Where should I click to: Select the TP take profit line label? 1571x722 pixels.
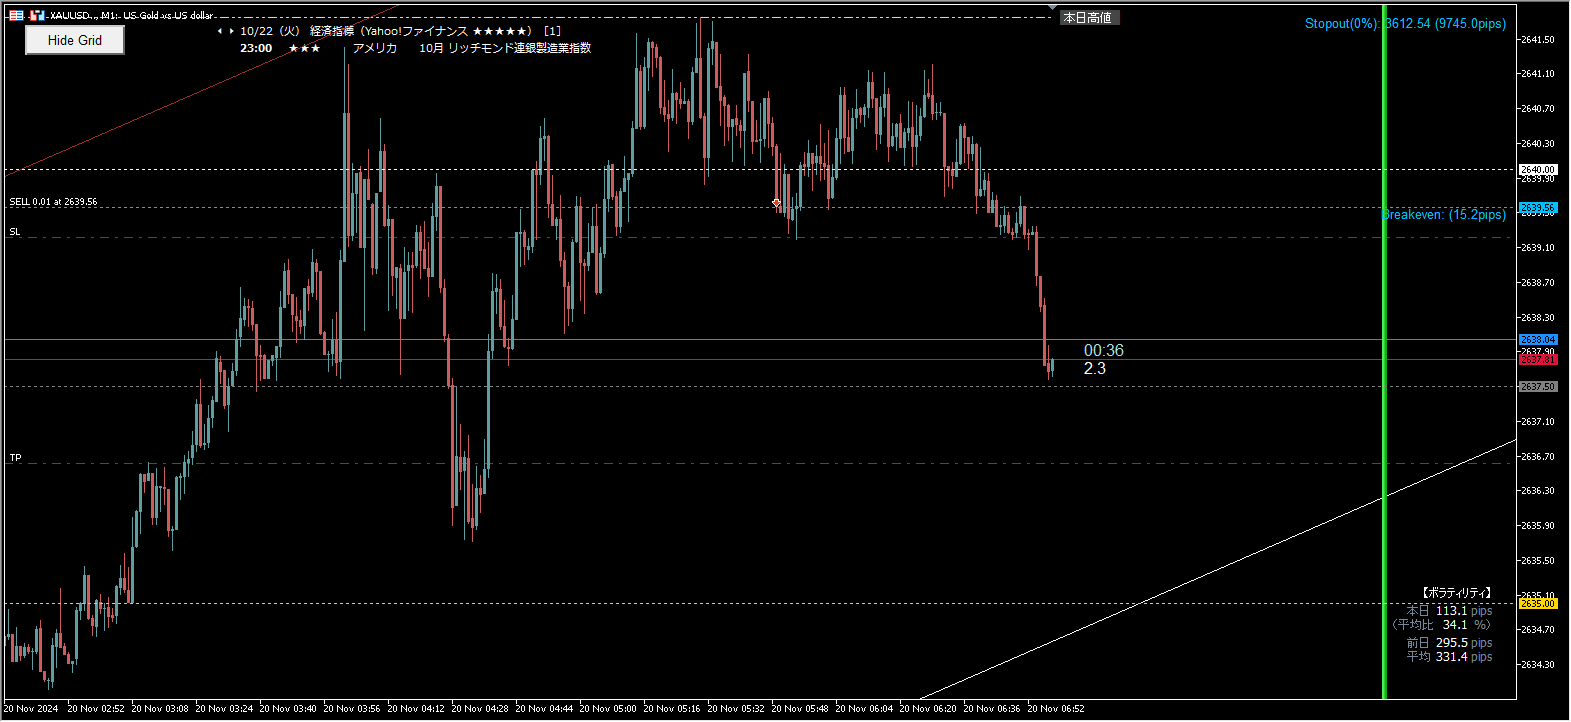tap(15, 458)
